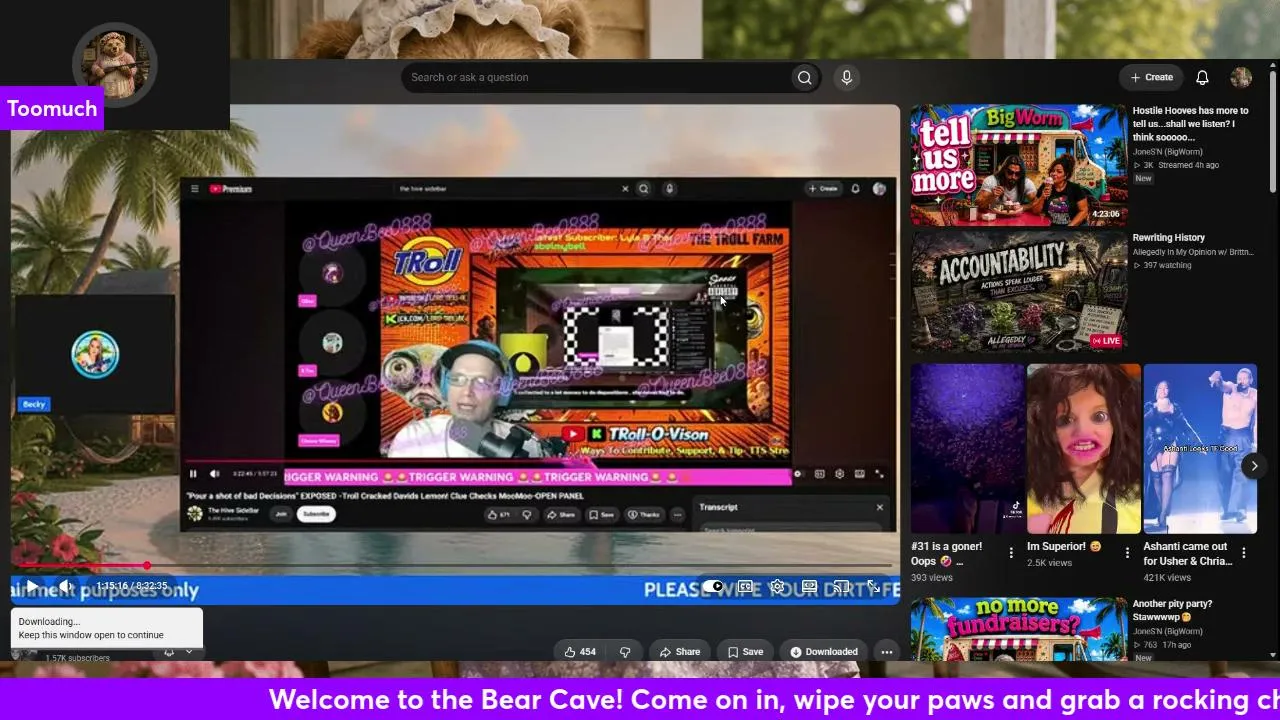Screen dimensions: 1280x720
Task: Click the YouTube Premium logo in embedded page
Action: [231, 189]
